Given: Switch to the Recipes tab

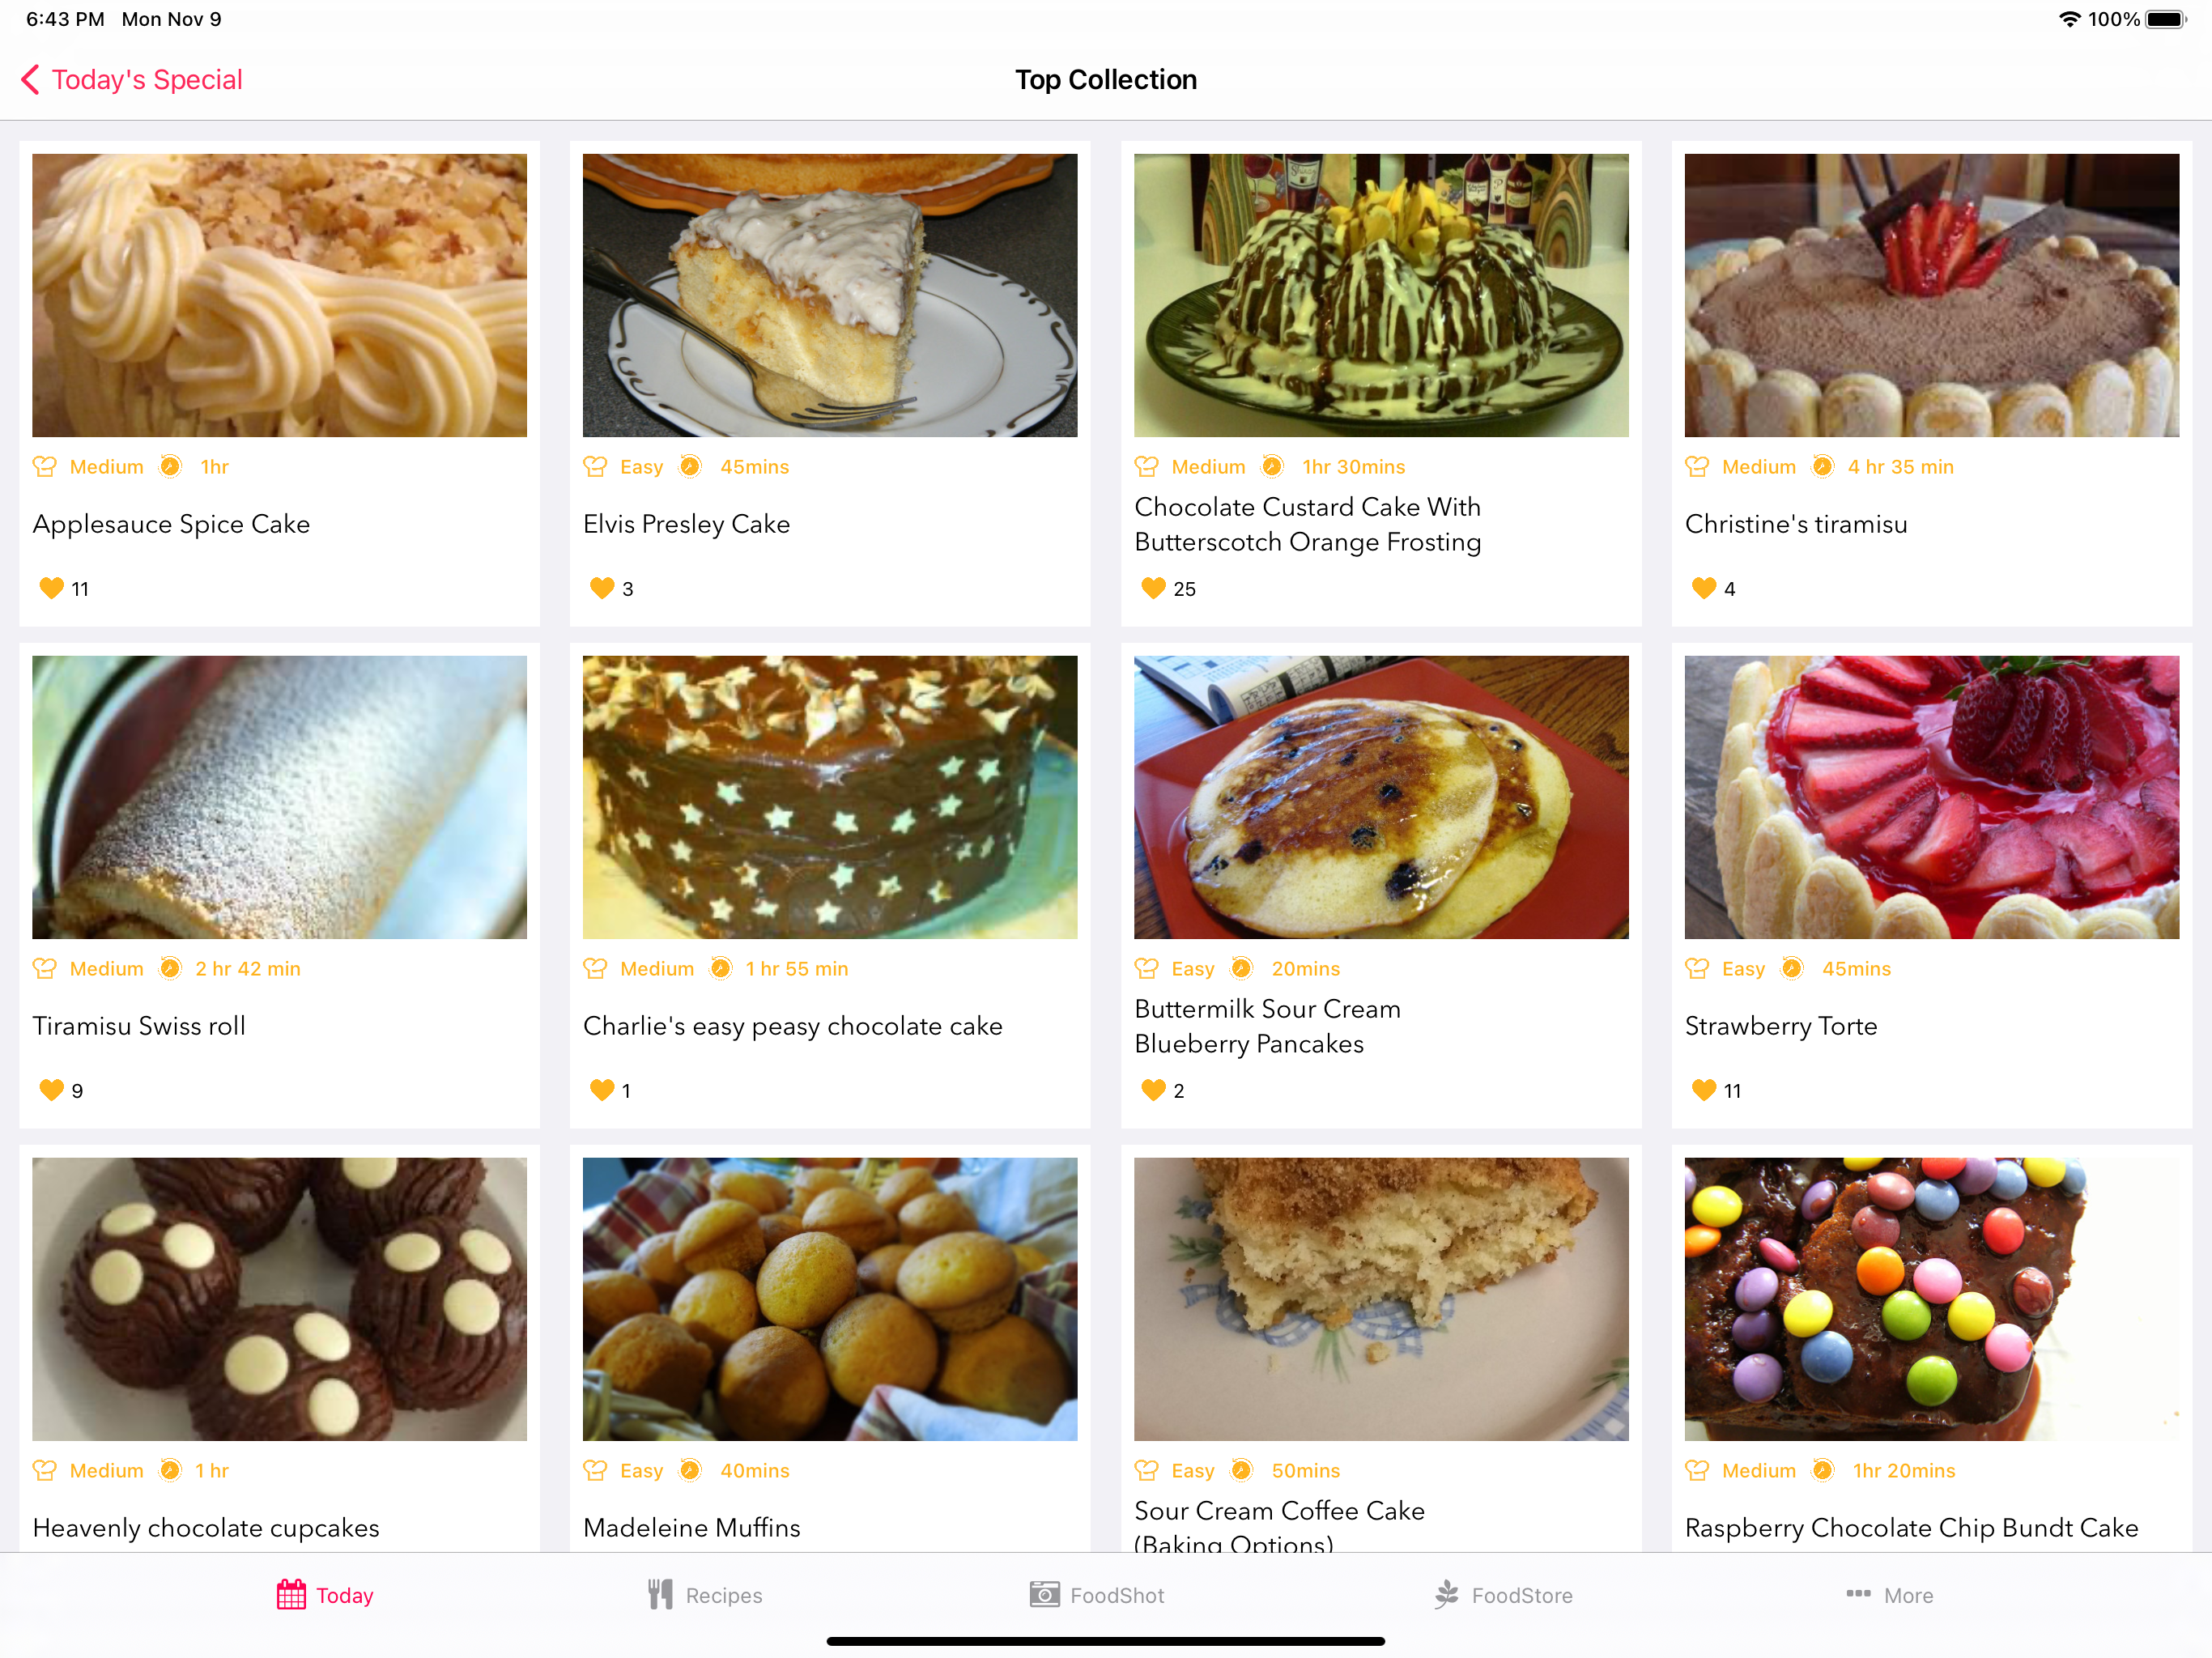Looking at the screenshot, I should [705, 1595].
